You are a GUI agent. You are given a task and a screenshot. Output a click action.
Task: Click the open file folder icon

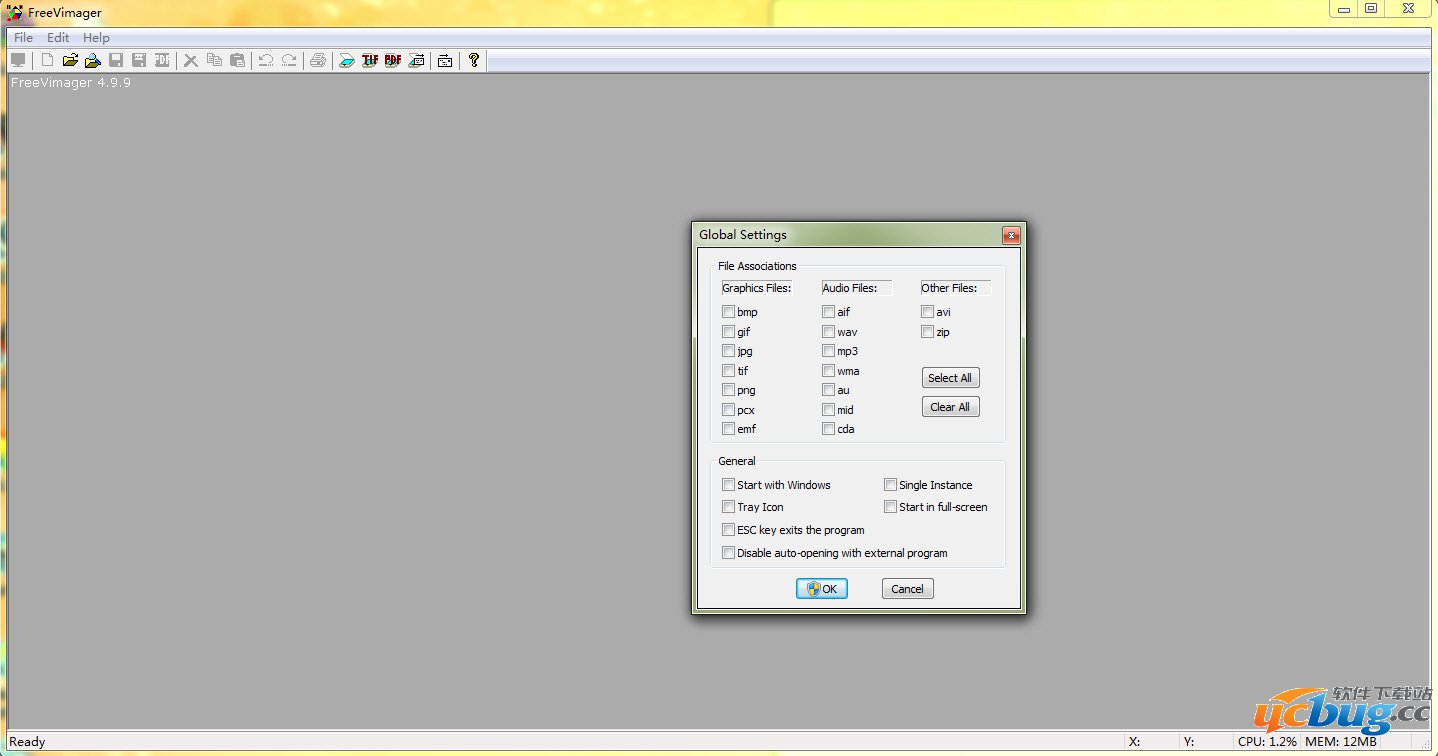pyautogui.click(x=70, y=60)
